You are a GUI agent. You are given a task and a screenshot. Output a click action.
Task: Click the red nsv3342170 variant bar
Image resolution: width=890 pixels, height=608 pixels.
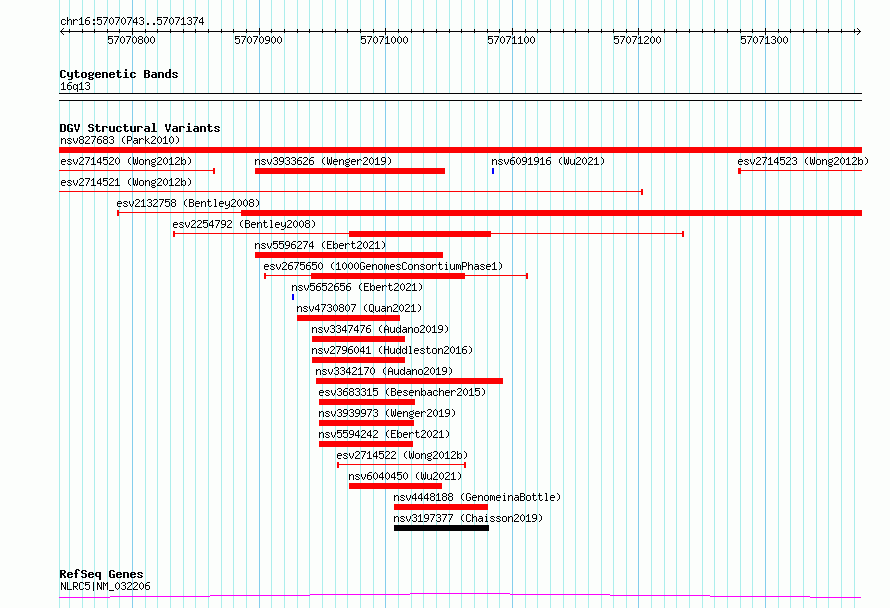click(409, 381)
